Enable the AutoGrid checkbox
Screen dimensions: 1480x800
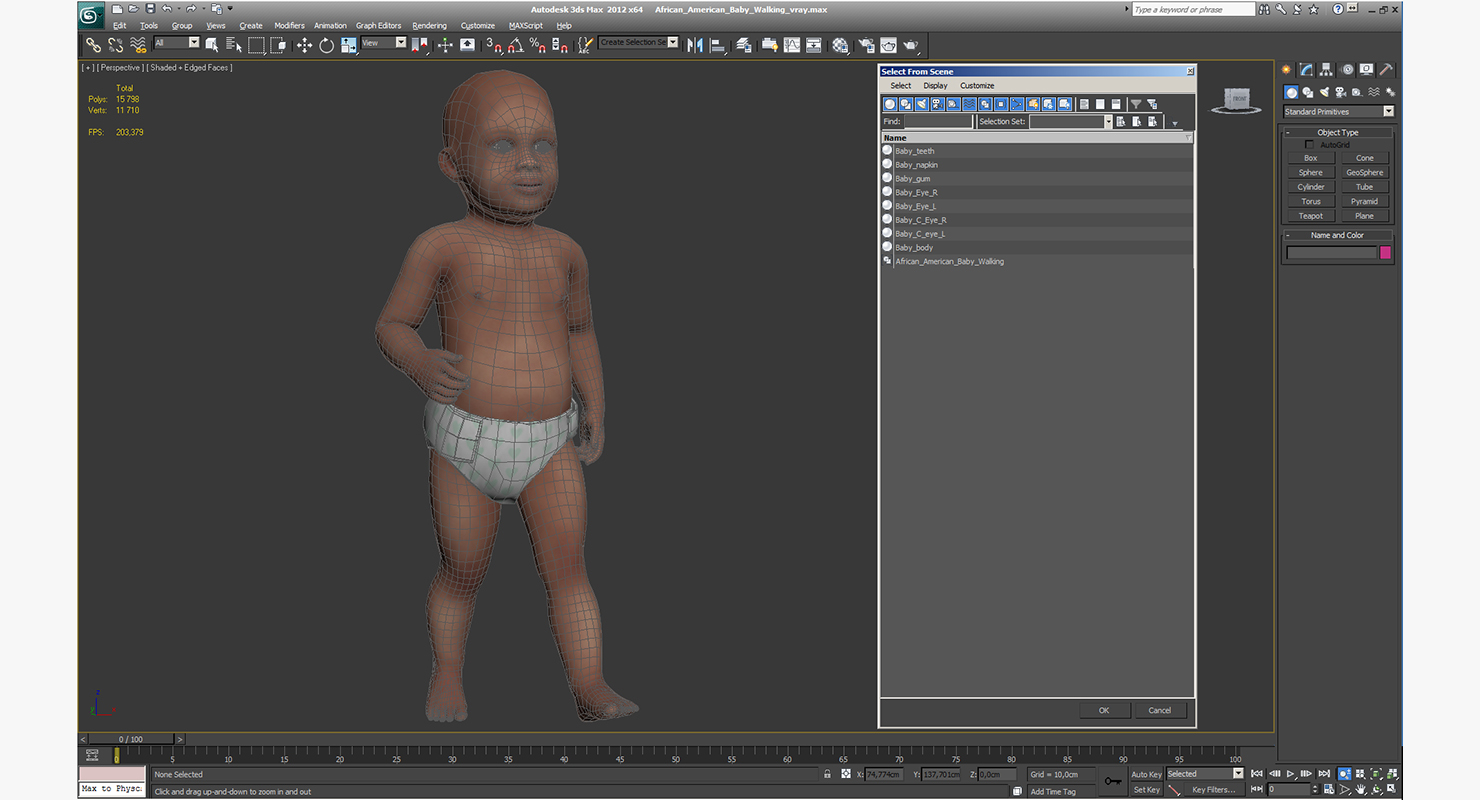[x=1311, y=145]
